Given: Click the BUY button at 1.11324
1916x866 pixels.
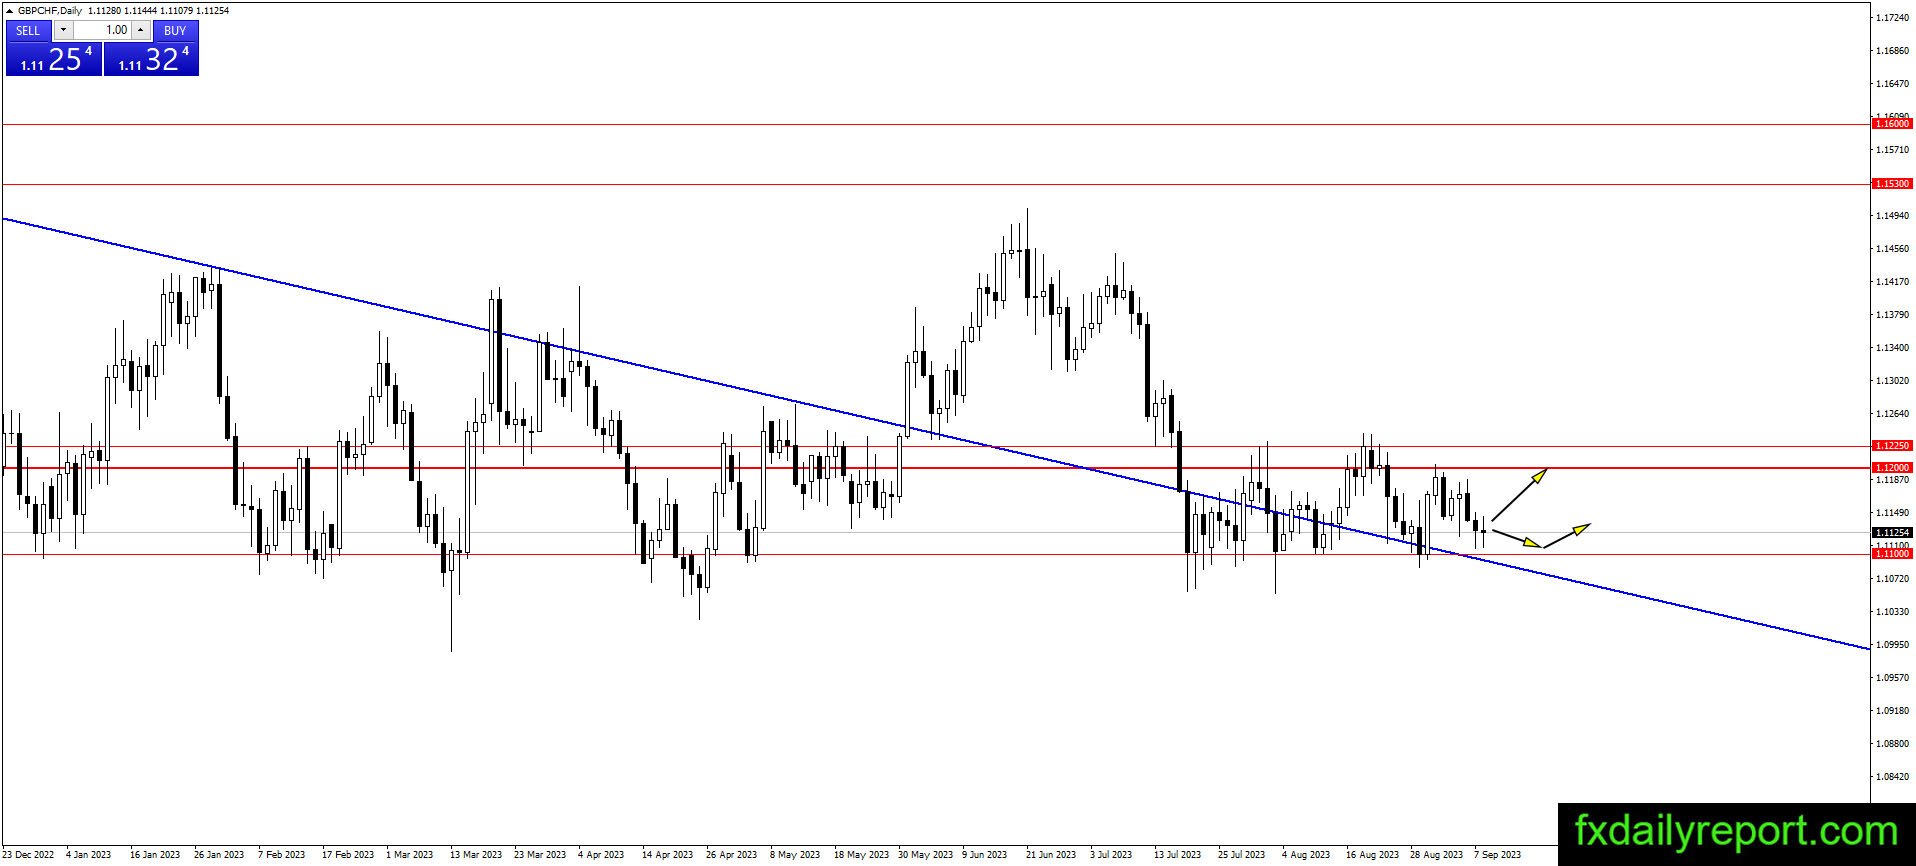Looking at the screenshot, I should 151,49.
